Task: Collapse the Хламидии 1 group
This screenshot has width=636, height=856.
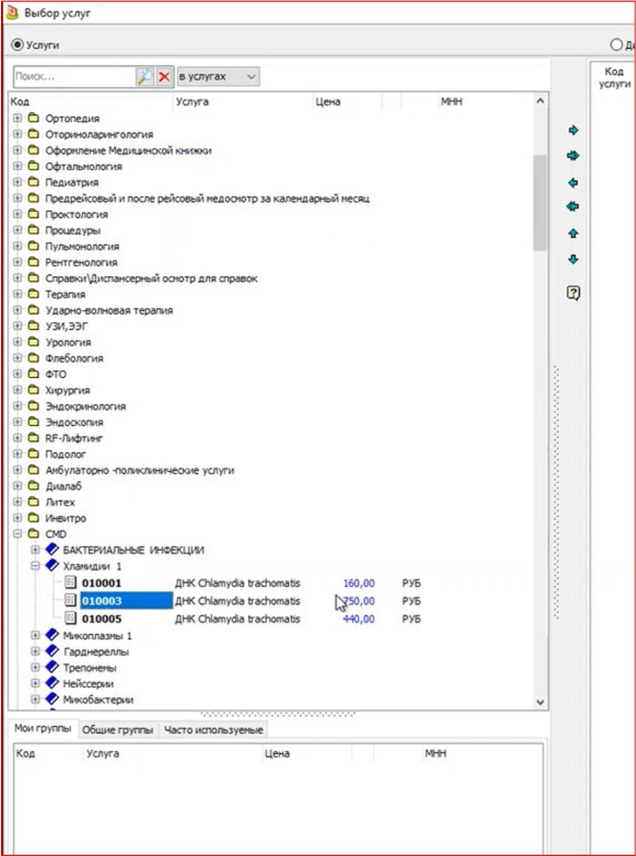Action: (36, 566)
